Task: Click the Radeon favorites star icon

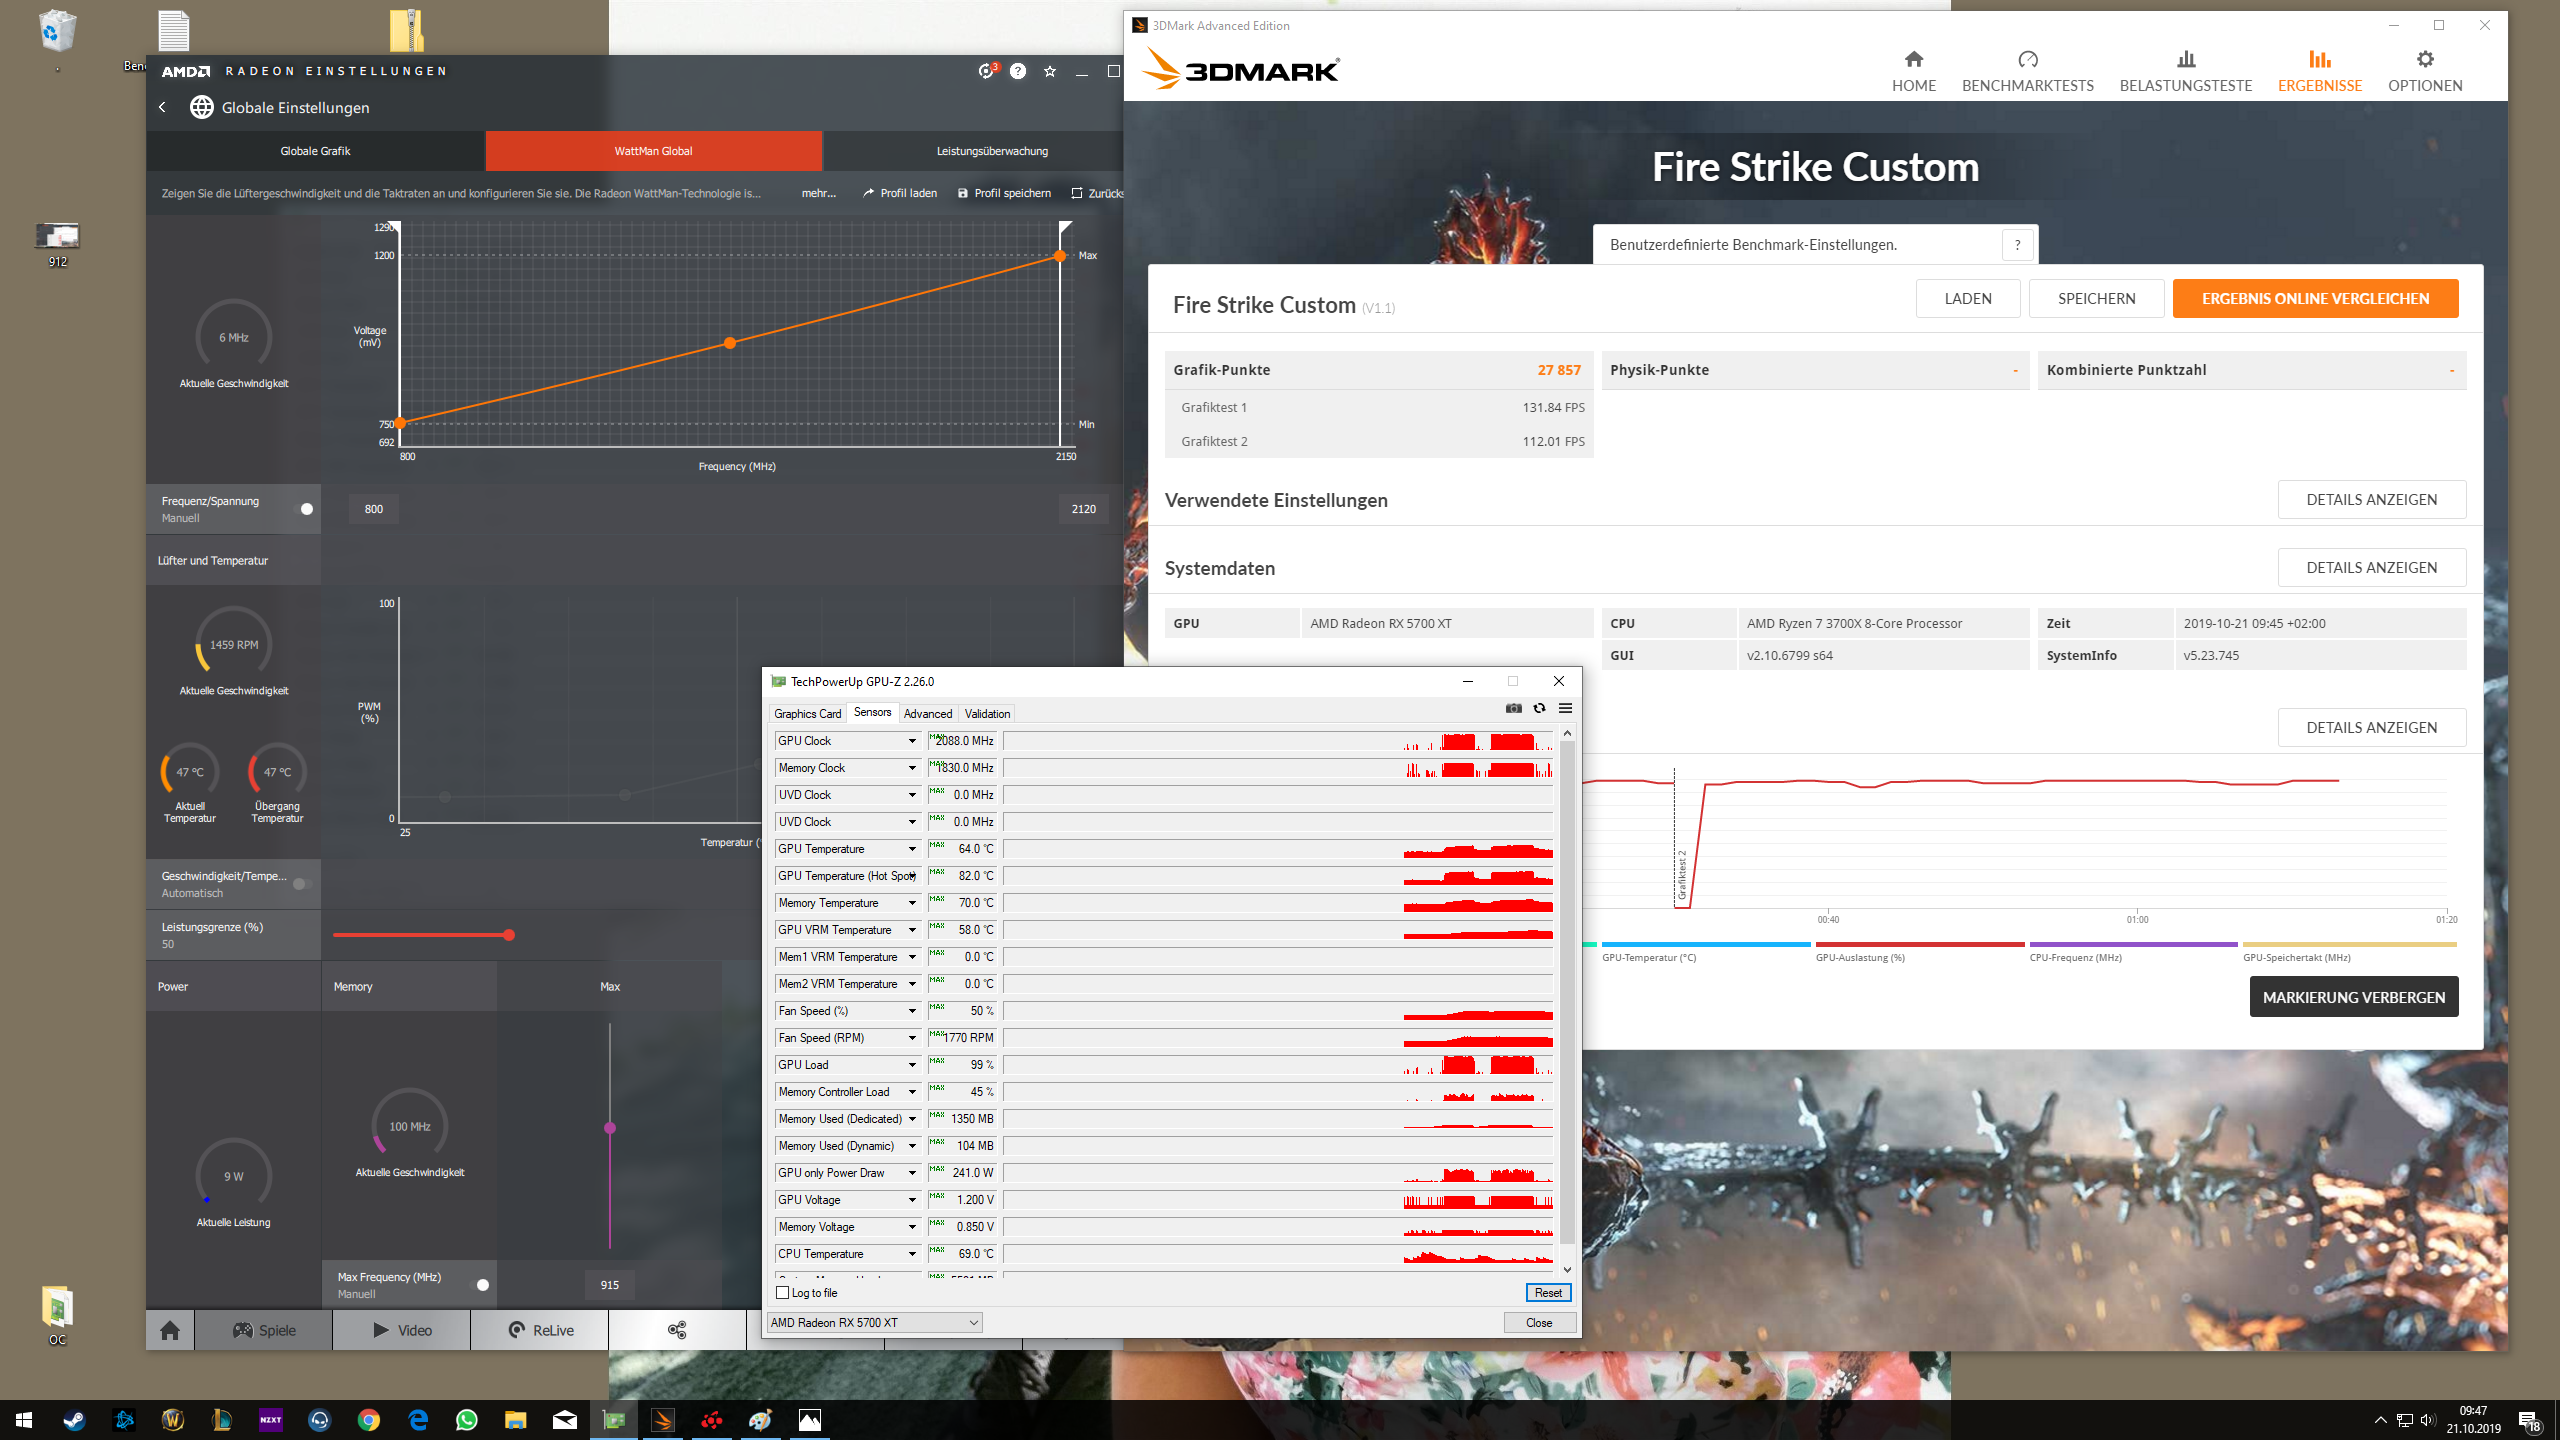Action: [x=1050, y=71]
